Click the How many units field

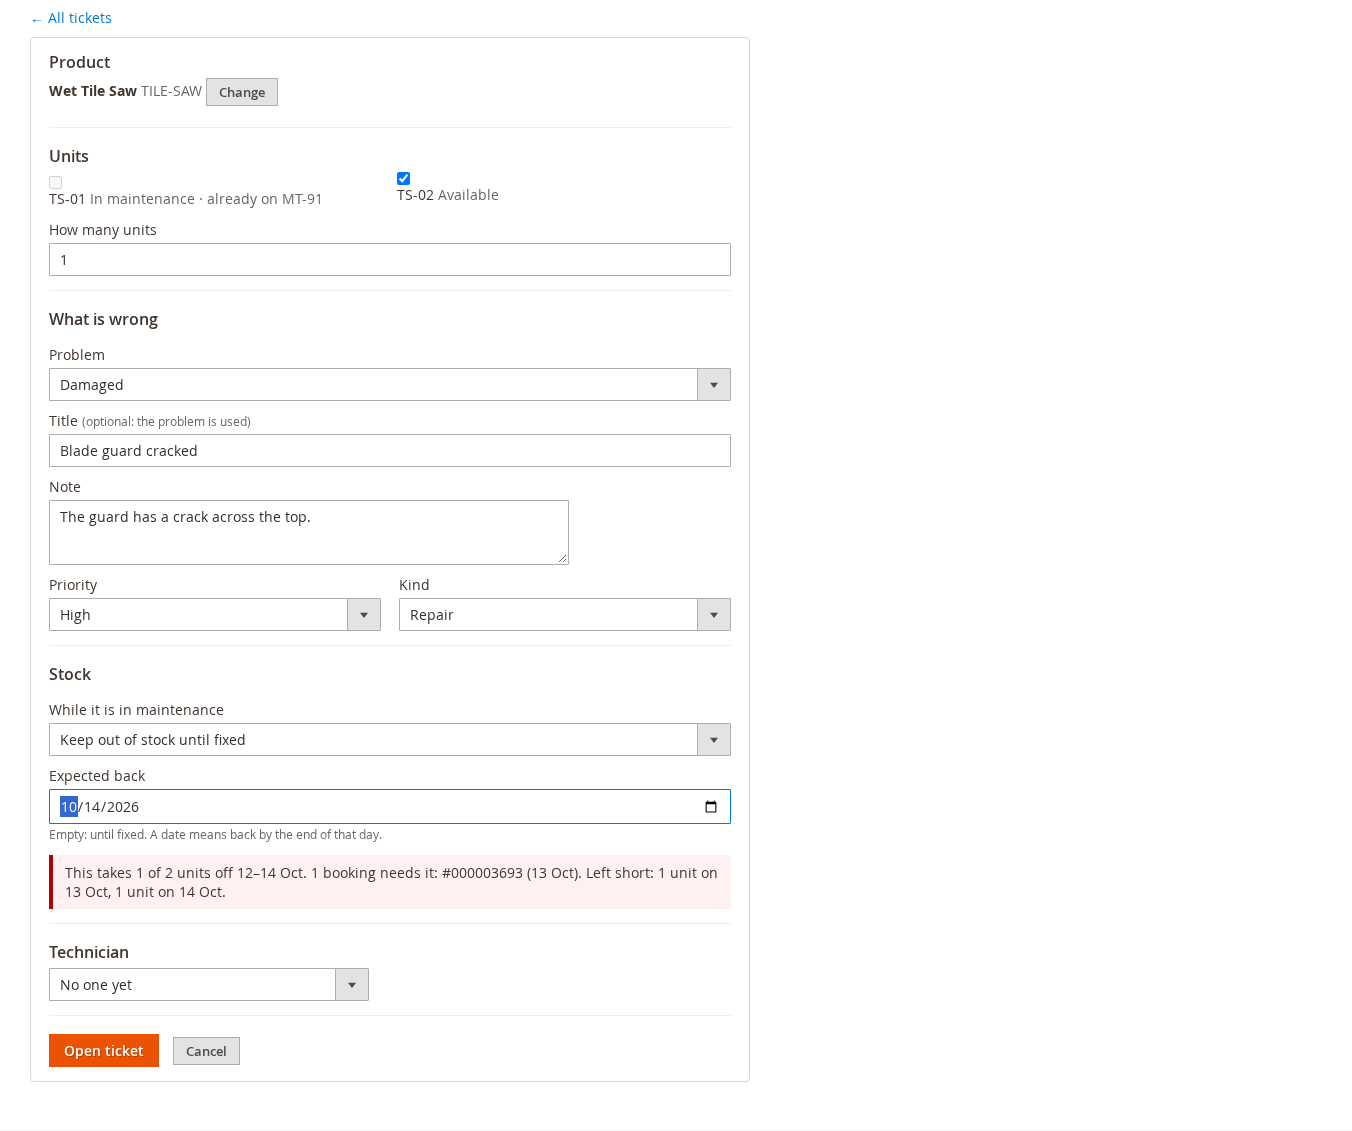pyautogui.click(x=390, y=260)
